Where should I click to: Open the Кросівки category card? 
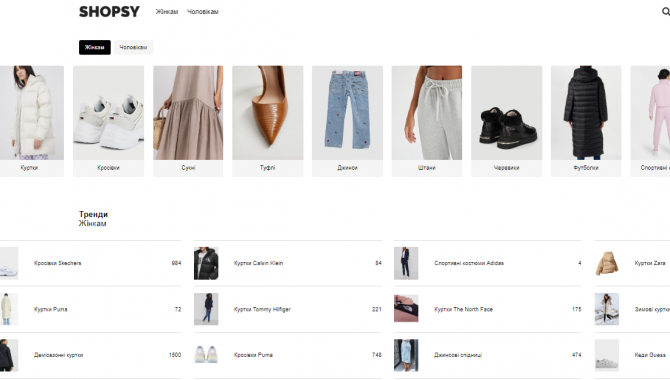[x=109, y=121]
